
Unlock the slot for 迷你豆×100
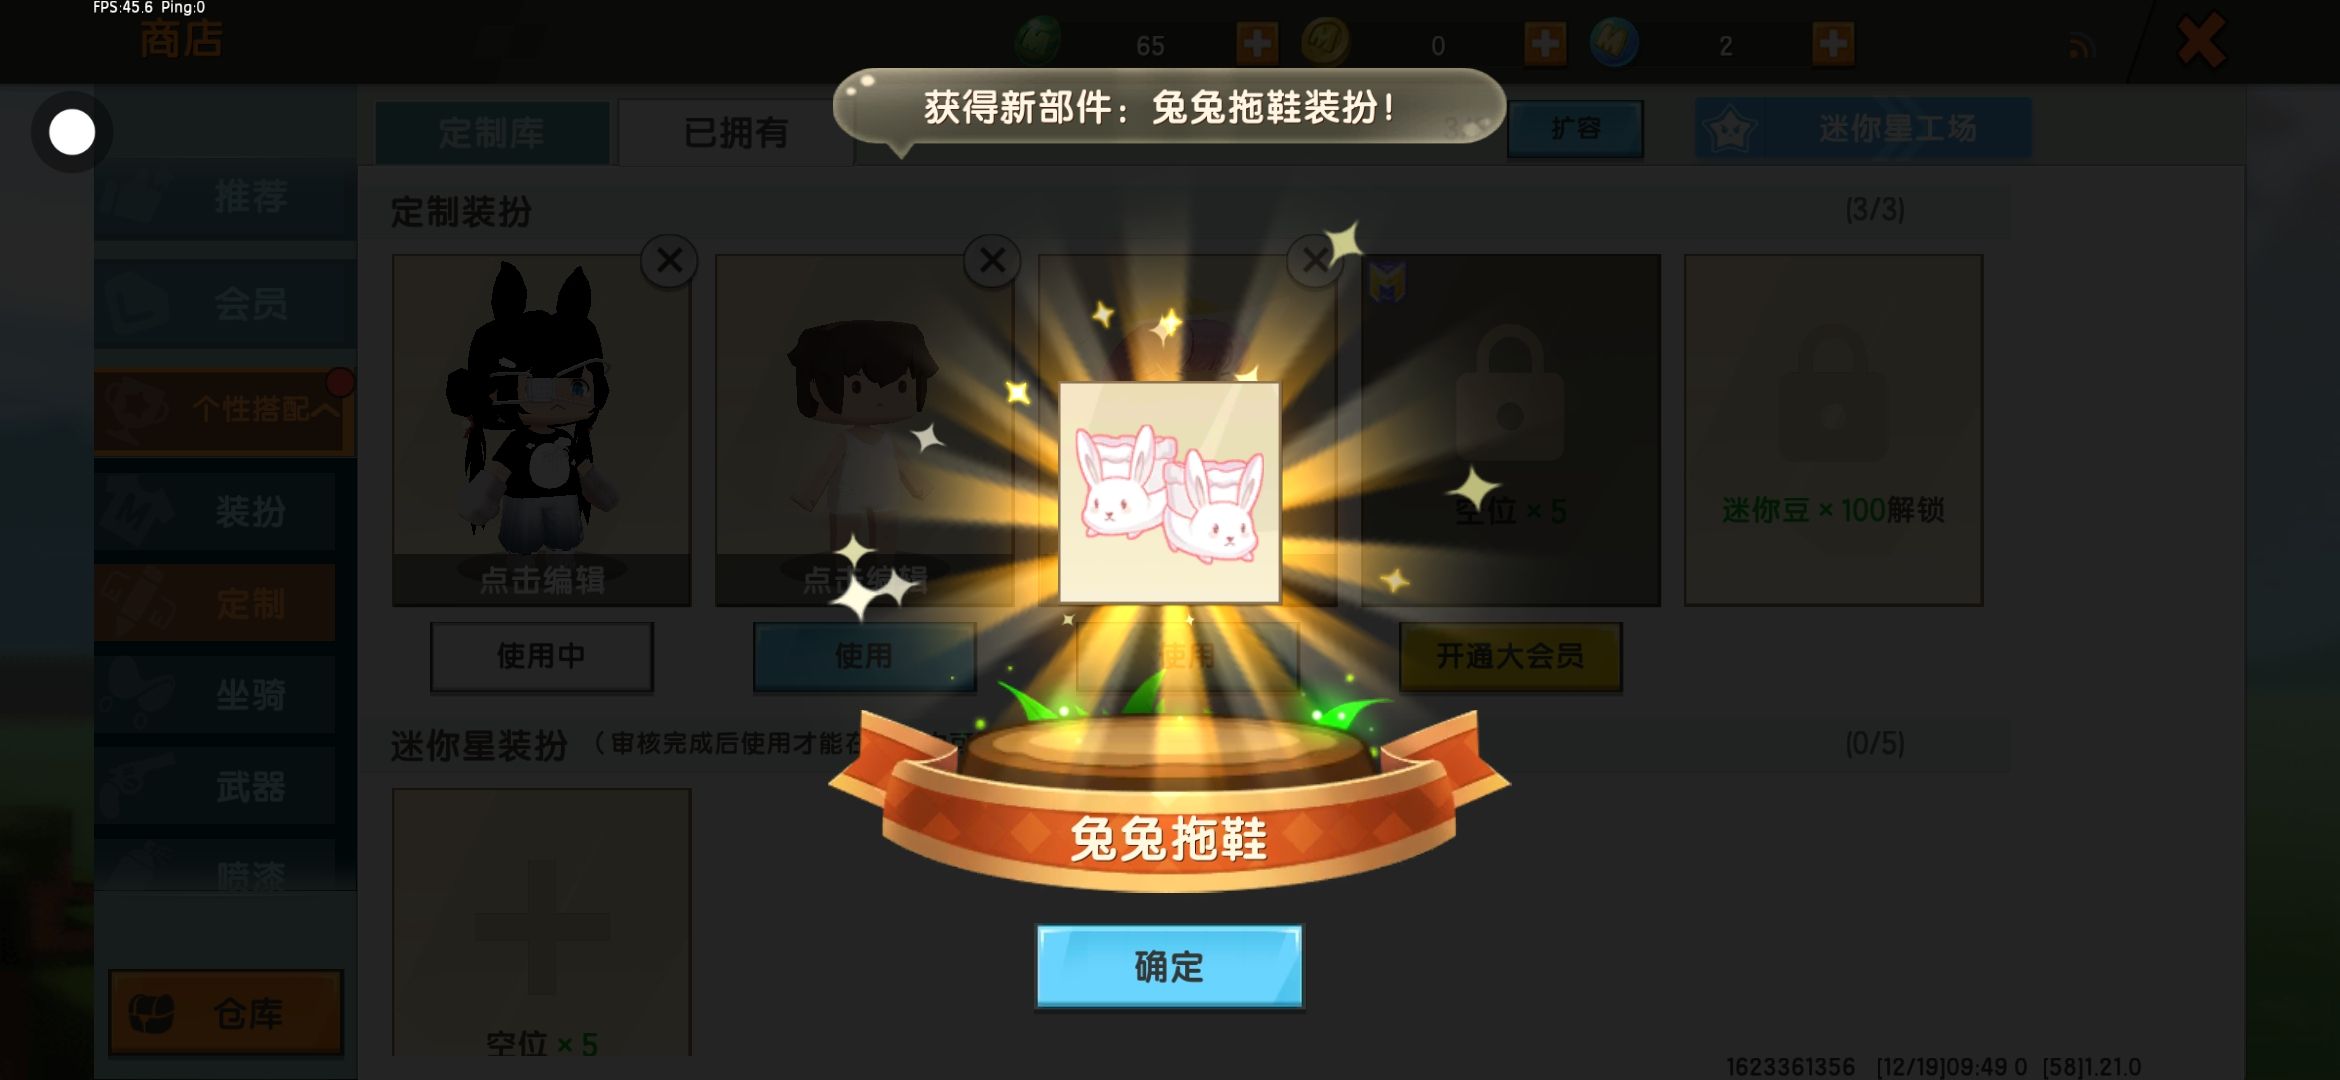(1833, 430)
